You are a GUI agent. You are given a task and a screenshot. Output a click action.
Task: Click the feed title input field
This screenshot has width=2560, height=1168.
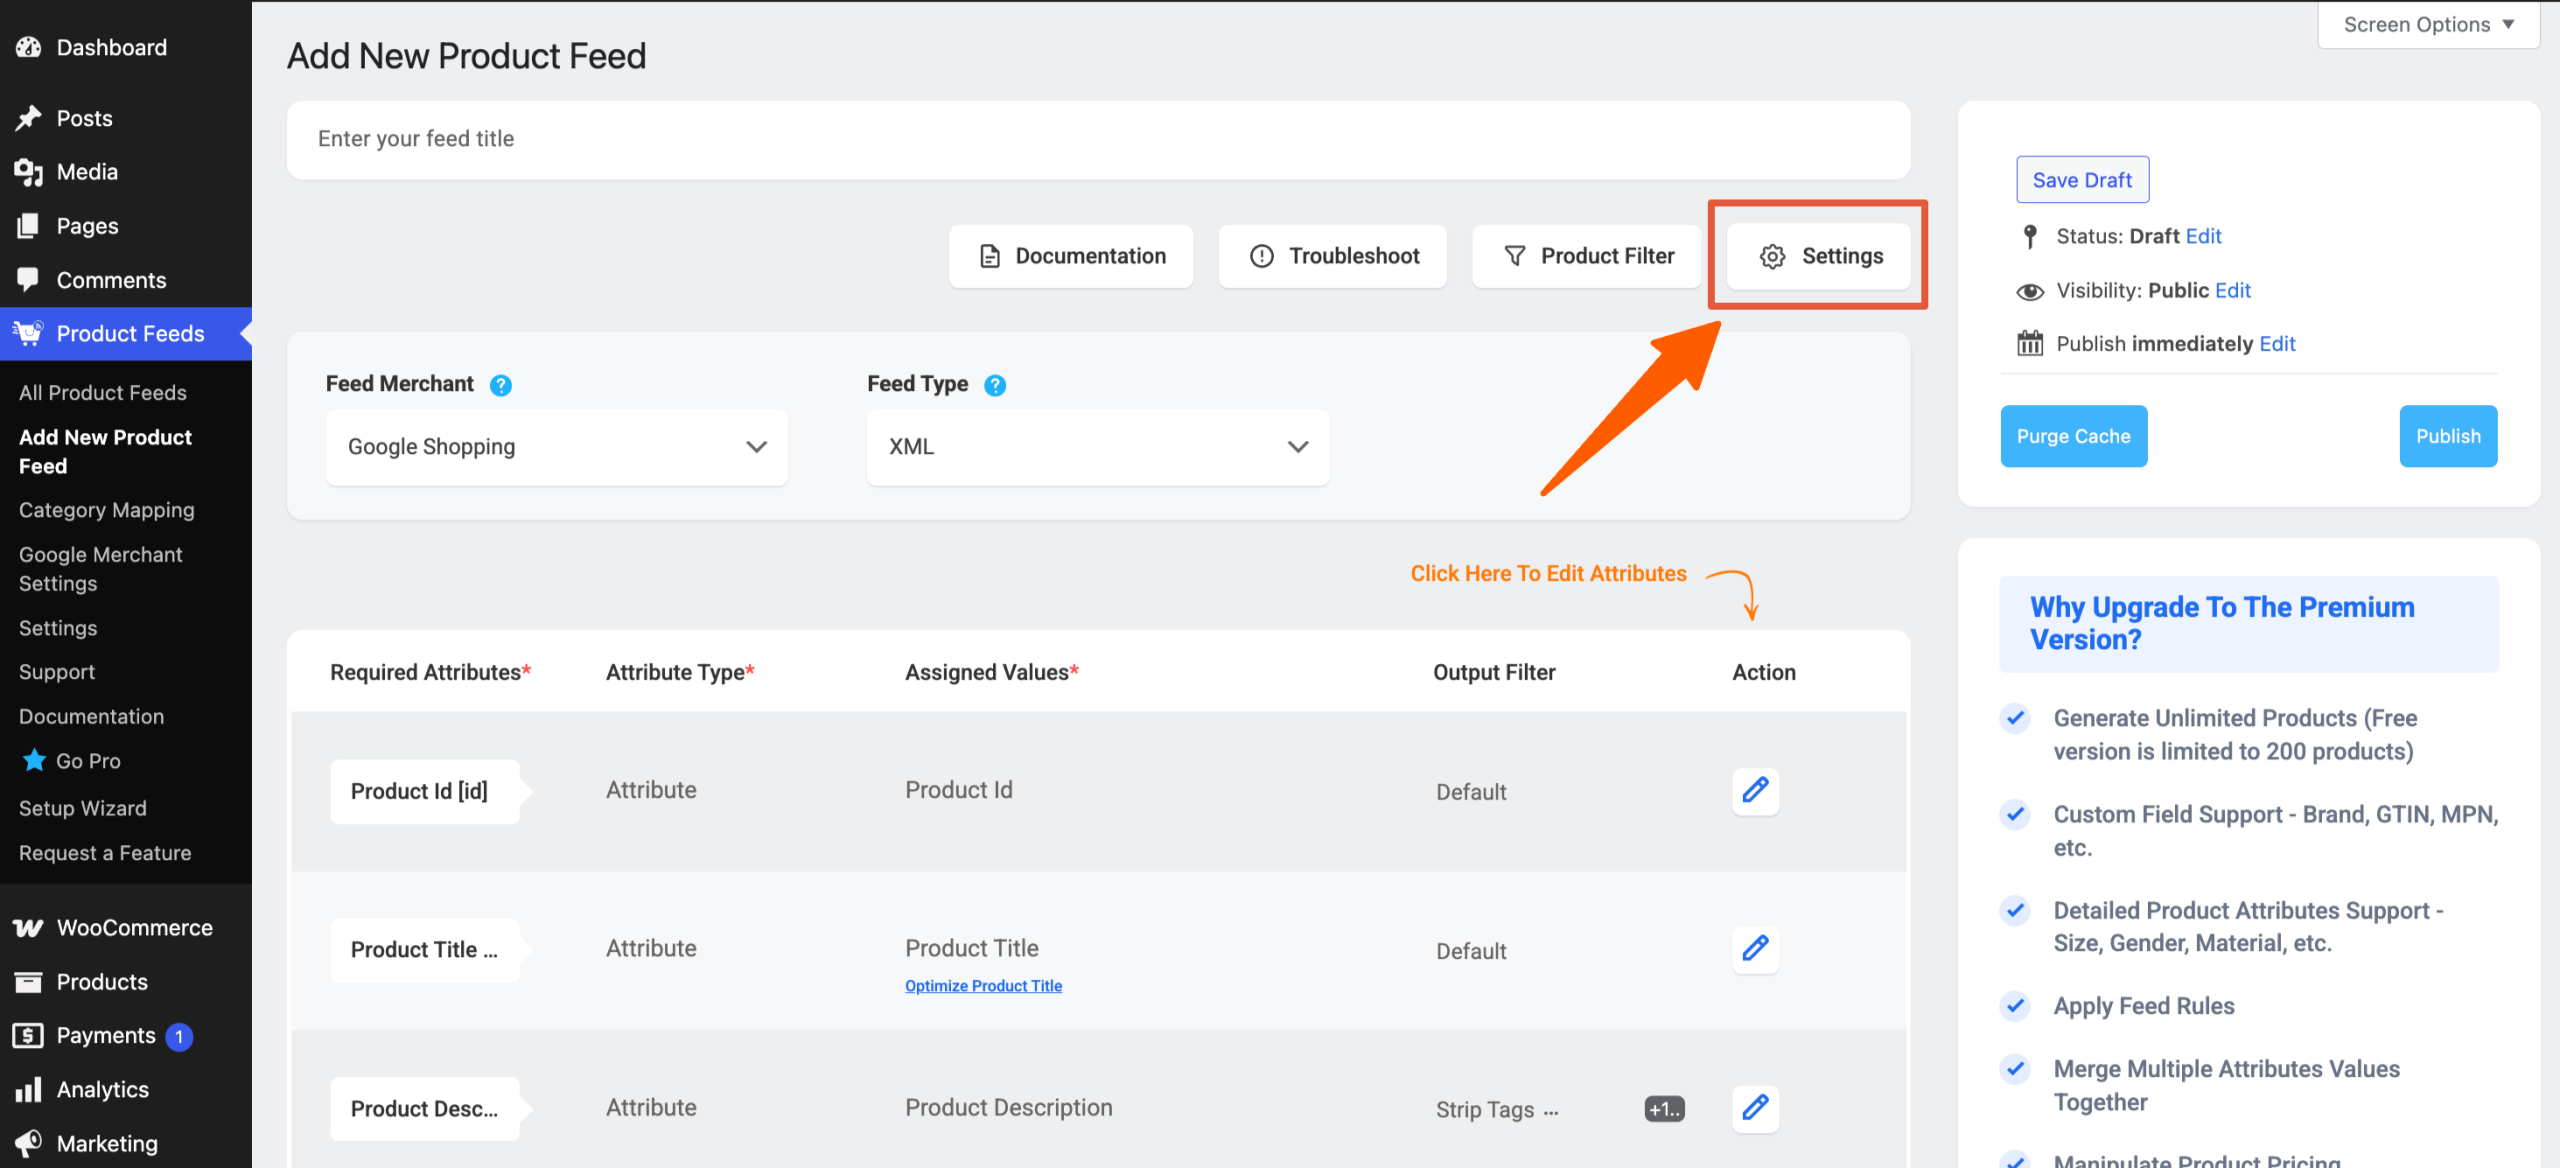tap(1097, 139)
